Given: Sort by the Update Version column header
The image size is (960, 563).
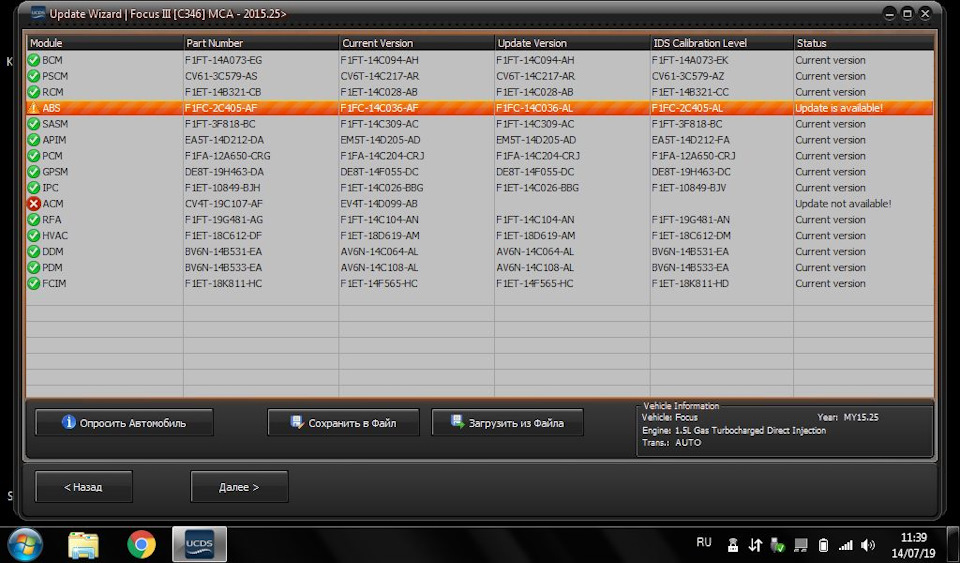Looking at the screenshot, I should click(x=572, y=43).
